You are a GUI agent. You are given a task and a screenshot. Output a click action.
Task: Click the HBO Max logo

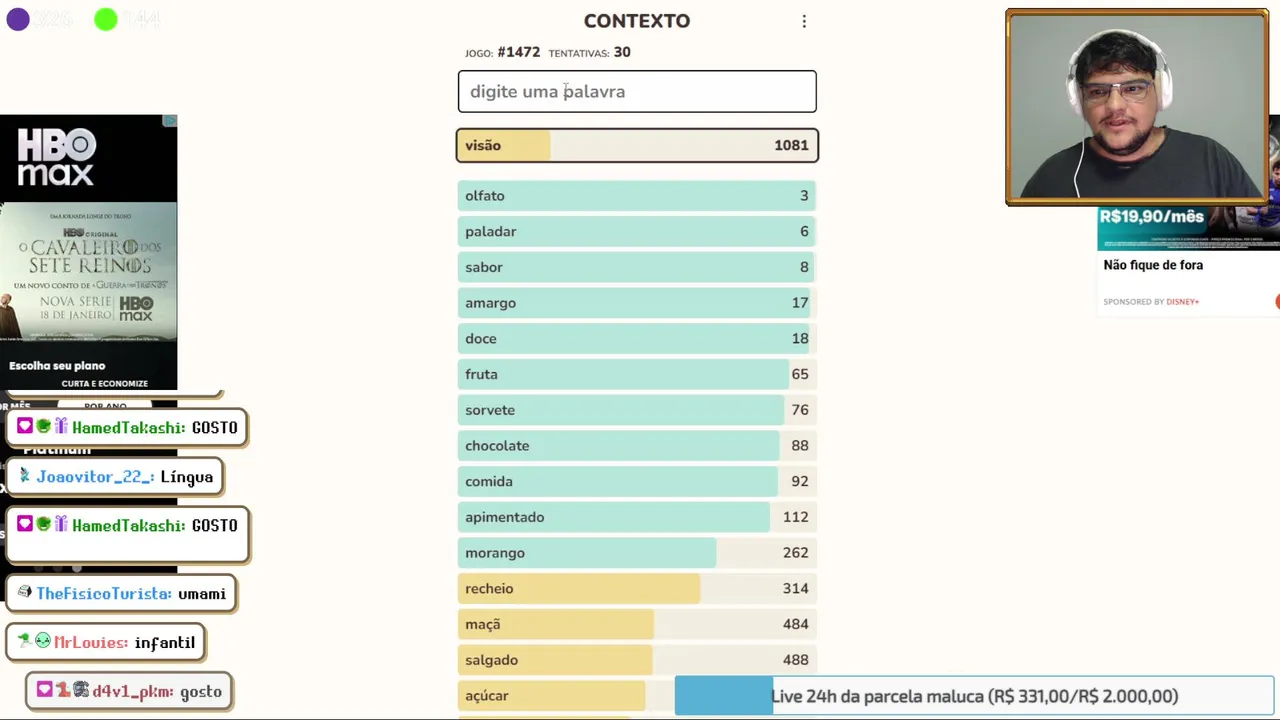tap(57, 158)
